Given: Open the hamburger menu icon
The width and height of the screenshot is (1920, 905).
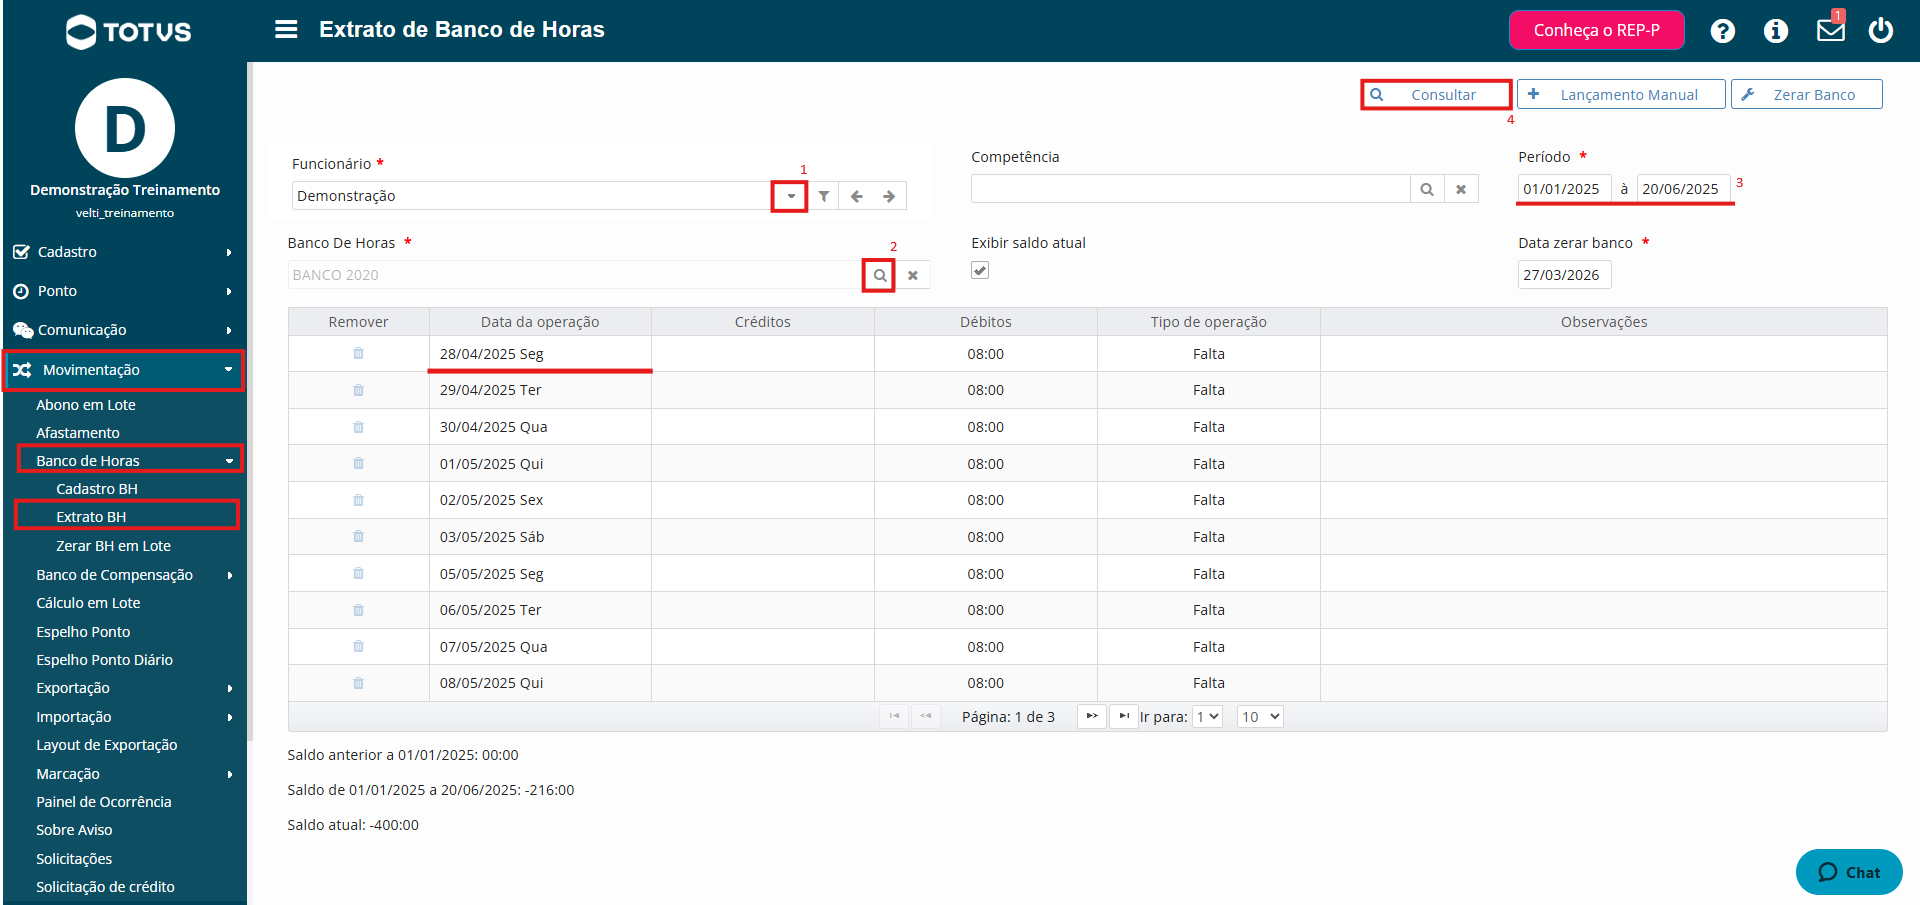Looking at the screenshot, I should (x=286, y=29).
